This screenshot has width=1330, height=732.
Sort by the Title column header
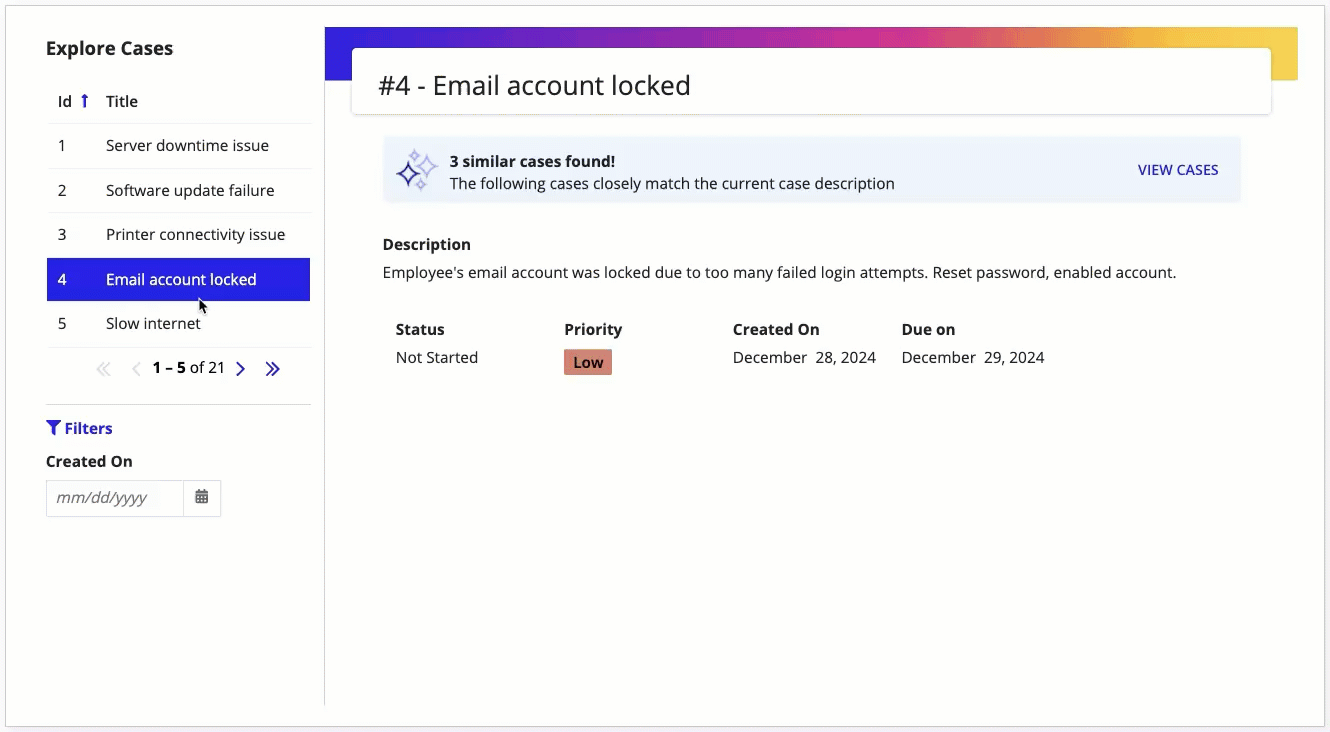(x=122, y=101)
